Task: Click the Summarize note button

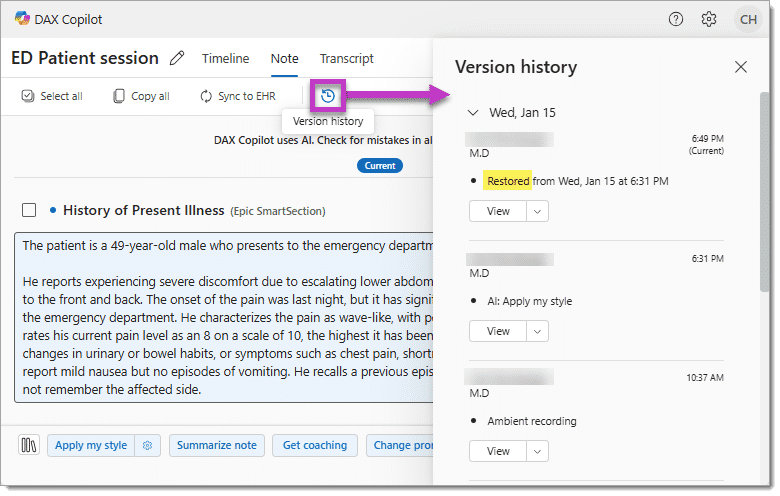Action: click(217, 445)
